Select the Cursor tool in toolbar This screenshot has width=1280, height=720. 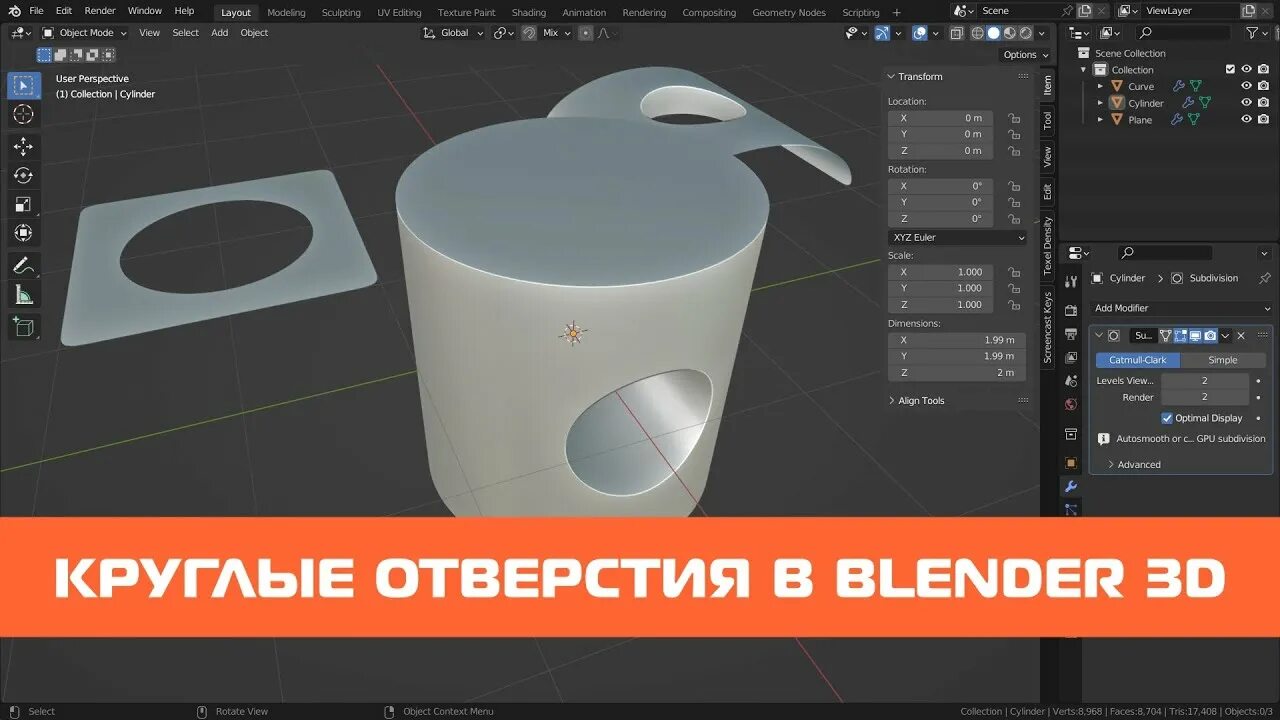point(23,115)
